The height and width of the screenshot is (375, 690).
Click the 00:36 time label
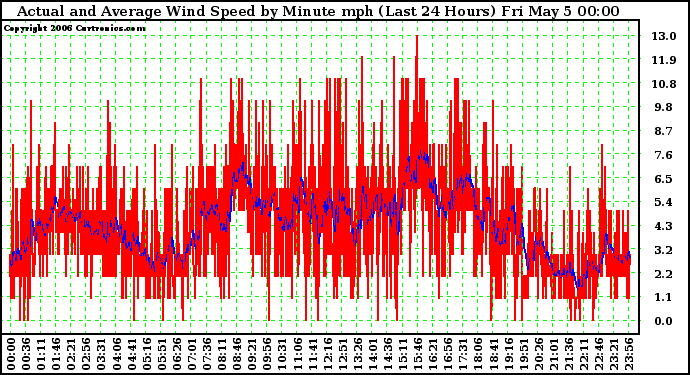(26, 354)
